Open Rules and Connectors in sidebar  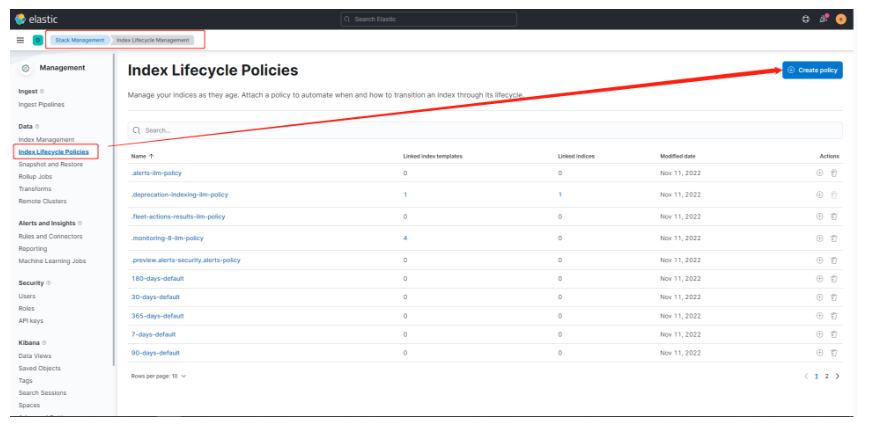(50, 236)
